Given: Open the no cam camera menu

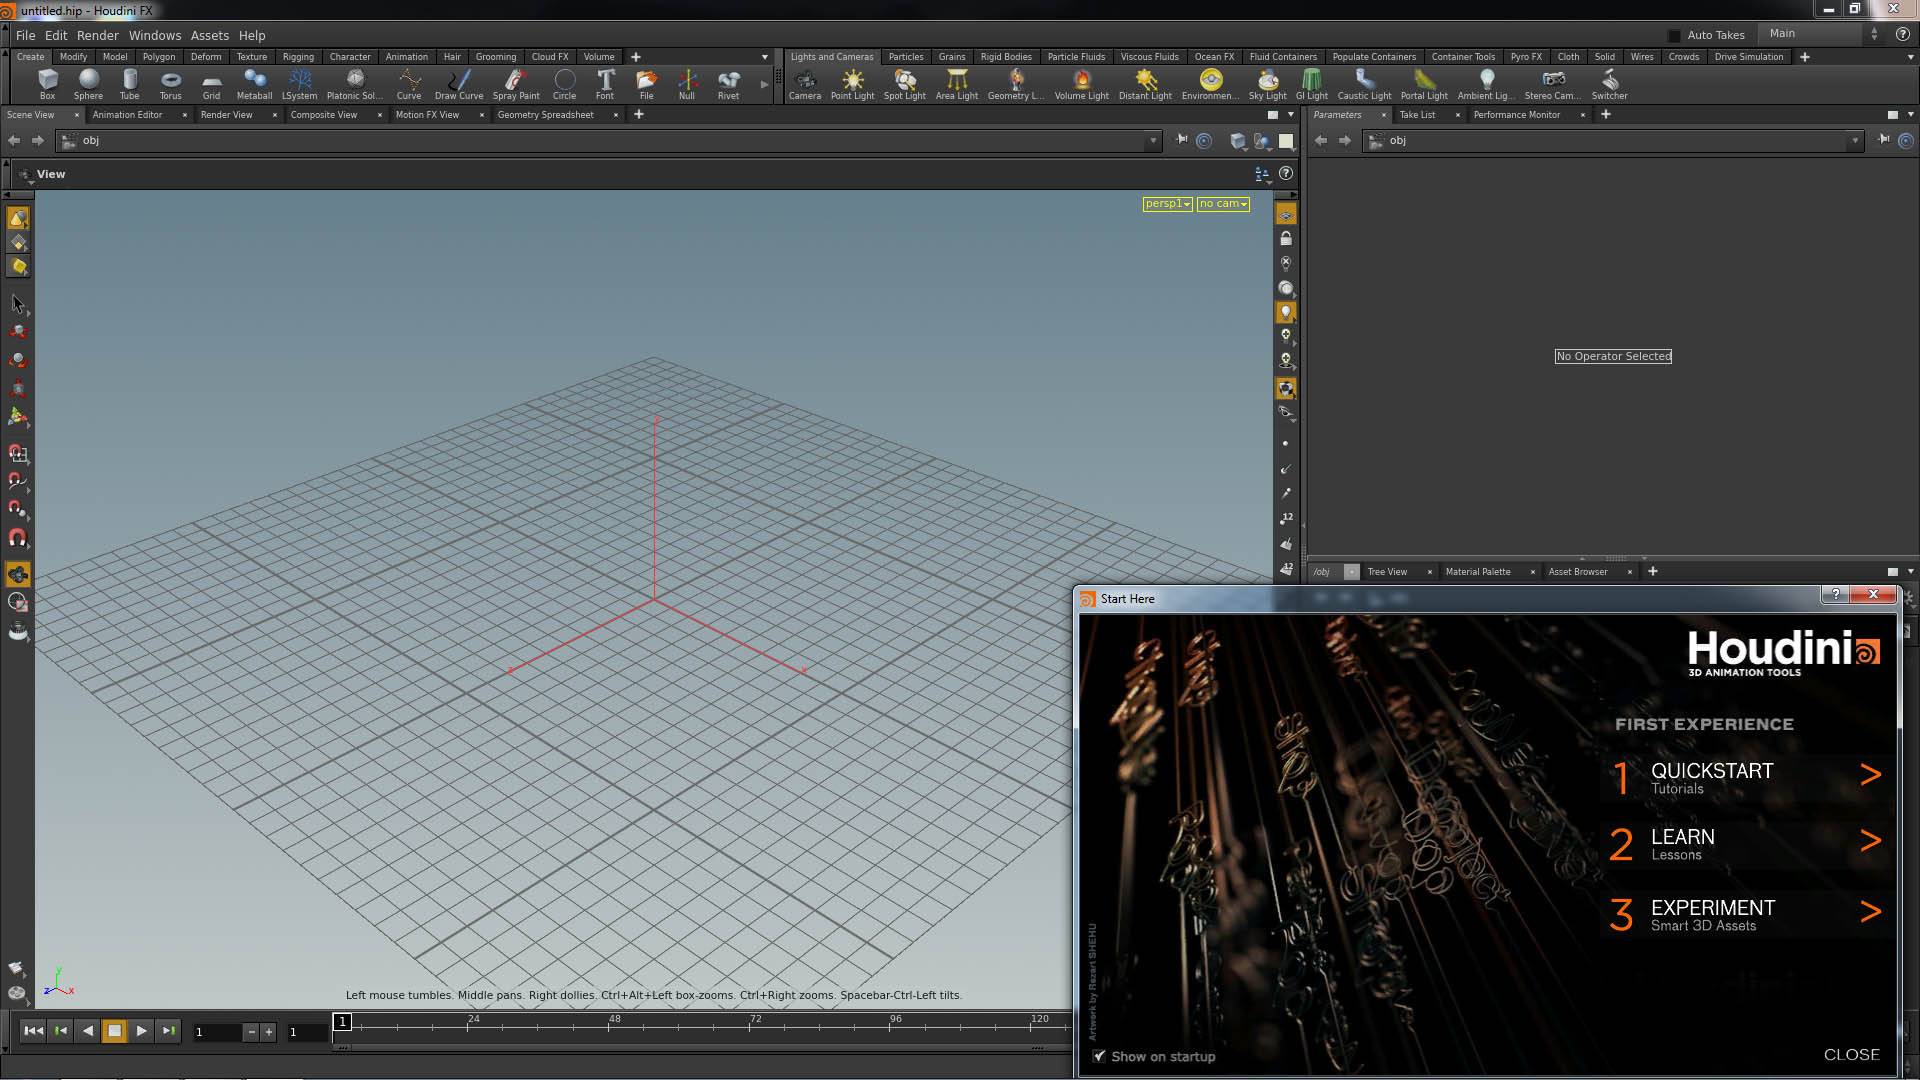Looking at the screenshot, I should pos(1223,204).
